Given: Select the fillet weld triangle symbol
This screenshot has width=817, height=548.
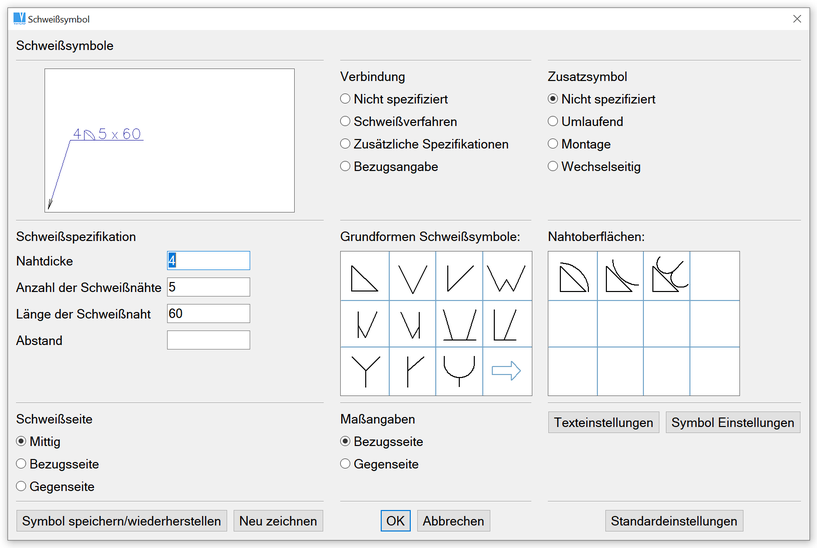Looking at the screenshot, I should point(364,276).
